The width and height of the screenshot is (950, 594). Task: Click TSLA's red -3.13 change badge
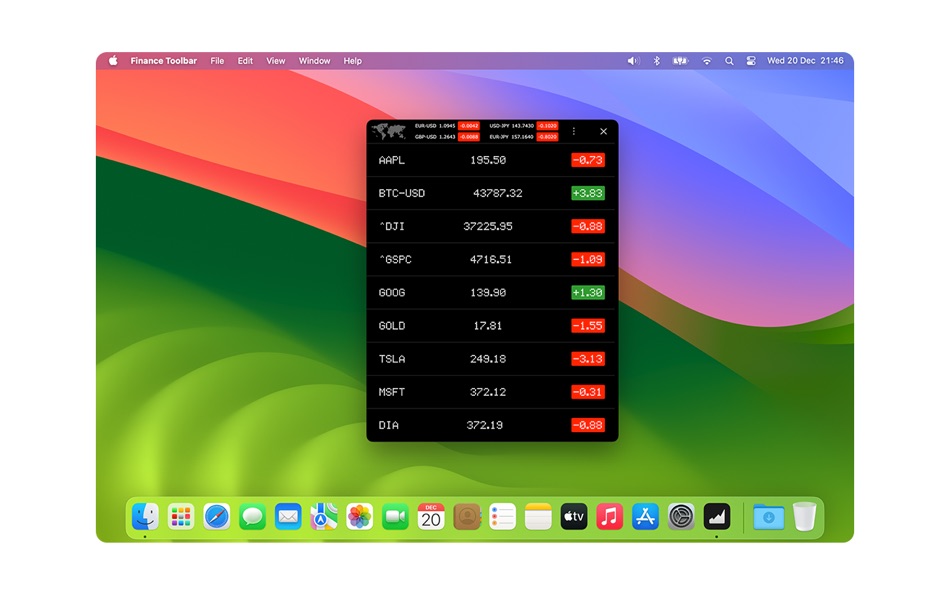[x=588, y=359]
